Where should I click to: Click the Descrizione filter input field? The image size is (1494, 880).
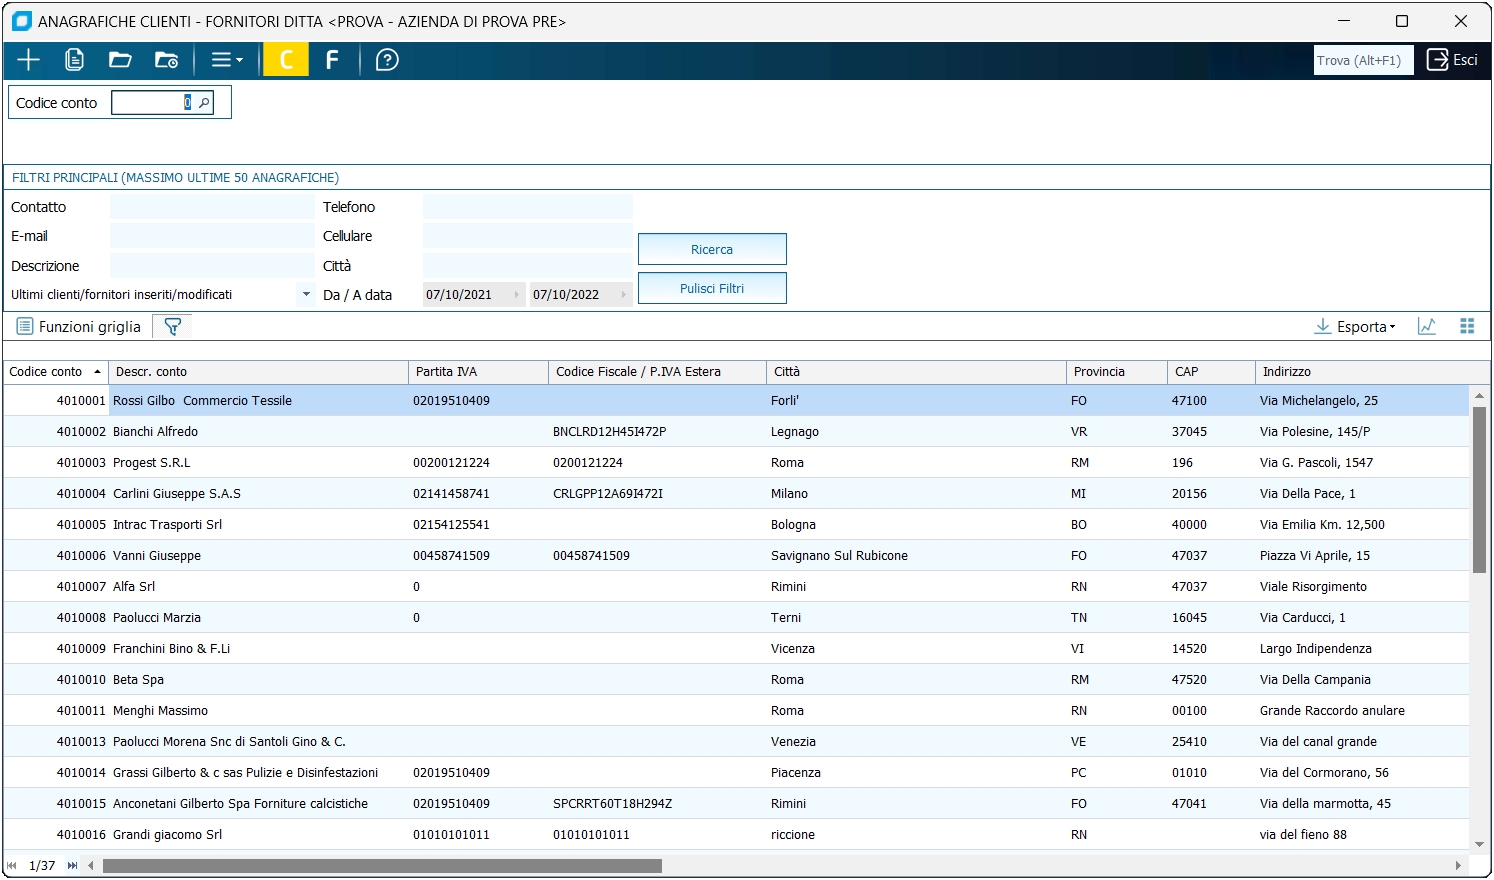[212, 266]
